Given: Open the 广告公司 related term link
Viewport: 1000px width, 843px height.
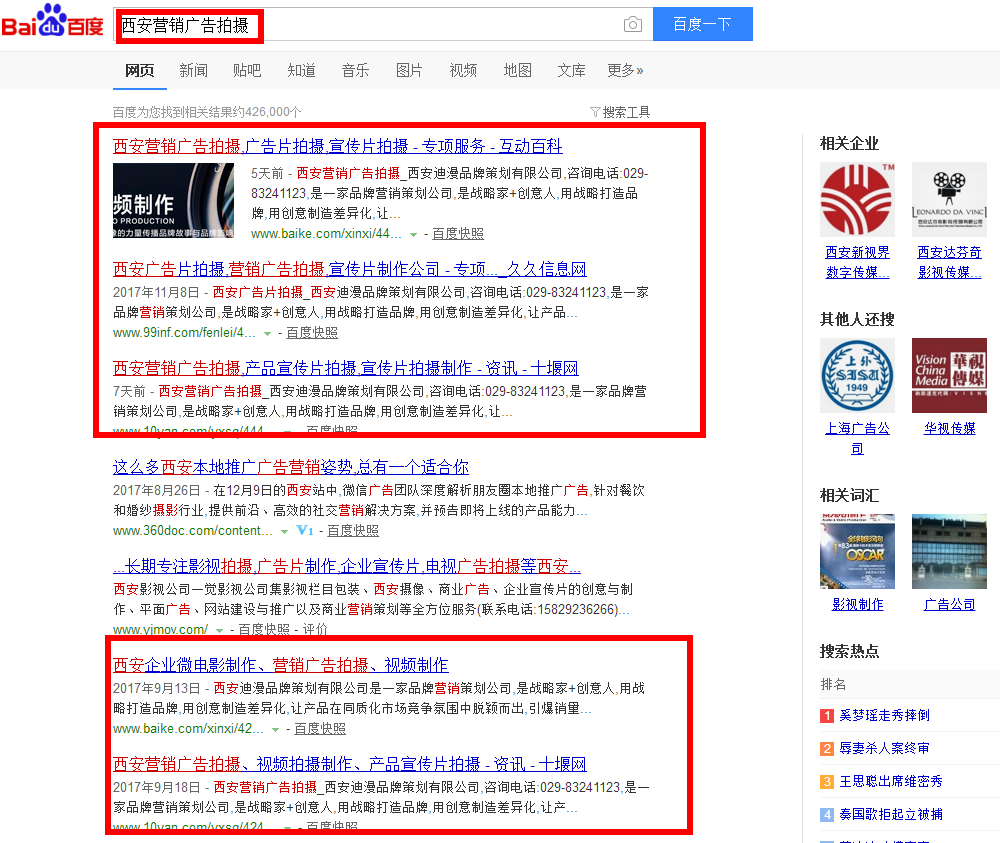Looking at the screenshot, I should point(950,605).
